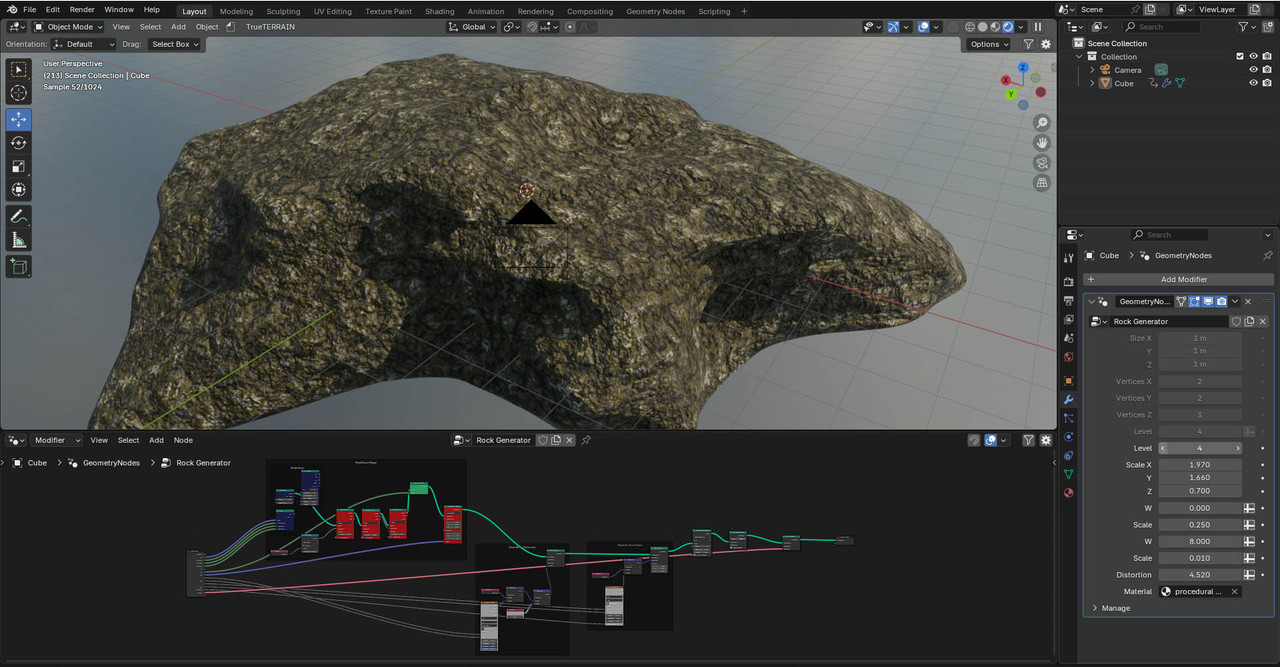Select the 3D Cursor tool
This screenshot has height=667, width=1280.
pyautogui.click(x=19, y=93)
